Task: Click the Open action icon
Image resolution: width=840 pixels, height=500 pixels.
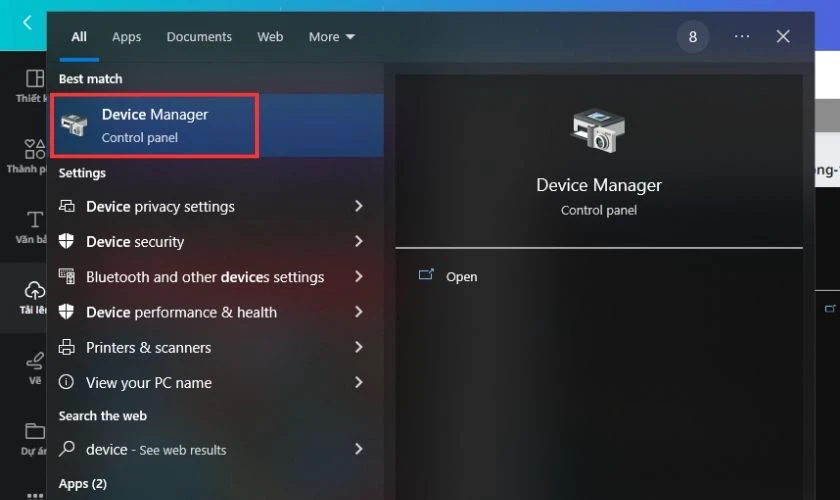Action: (426, 275)
